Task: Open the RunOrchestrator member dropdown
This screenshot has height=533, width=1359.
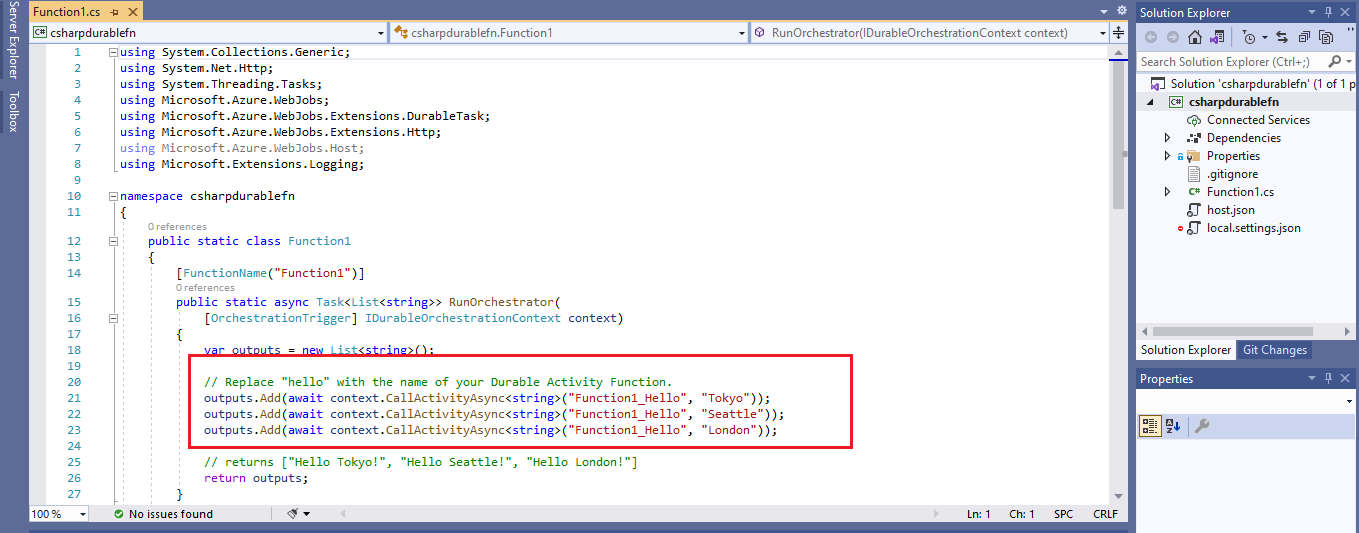Action: point(1102,32)
